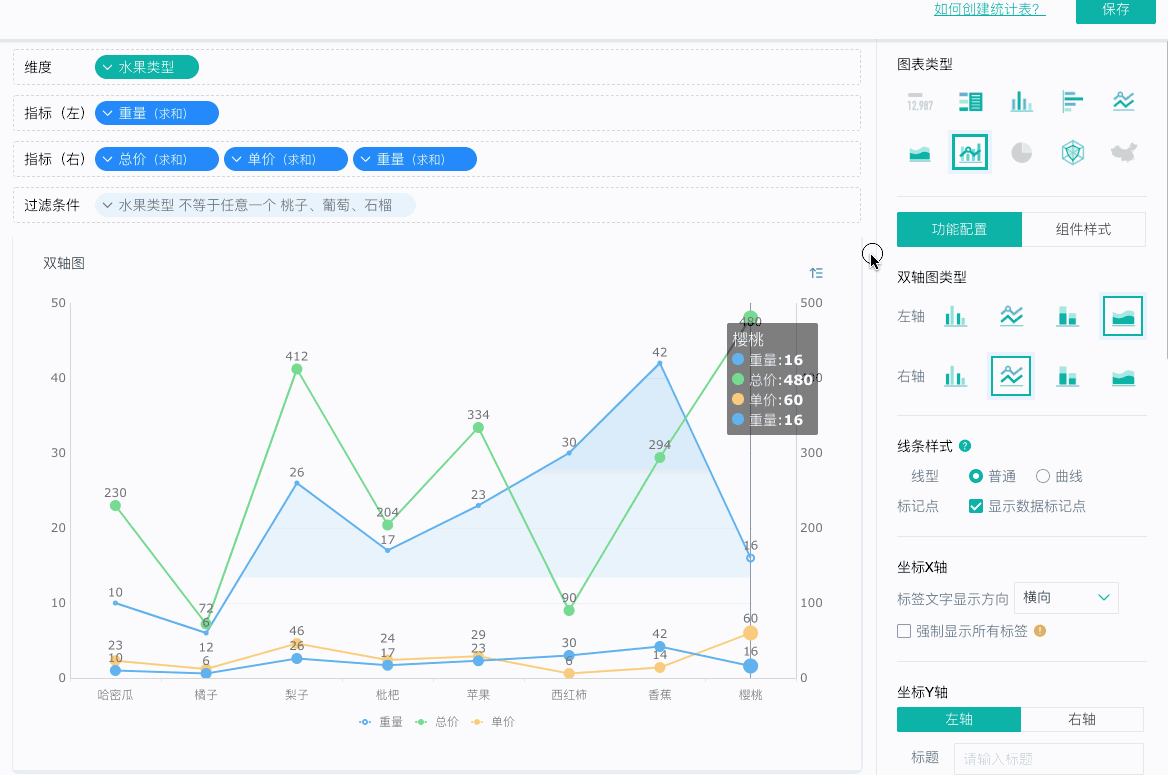Open the 标签文字显示方向 dropdown
Viewport: 1168px width, 775px height.
[x=1065, y=597]
